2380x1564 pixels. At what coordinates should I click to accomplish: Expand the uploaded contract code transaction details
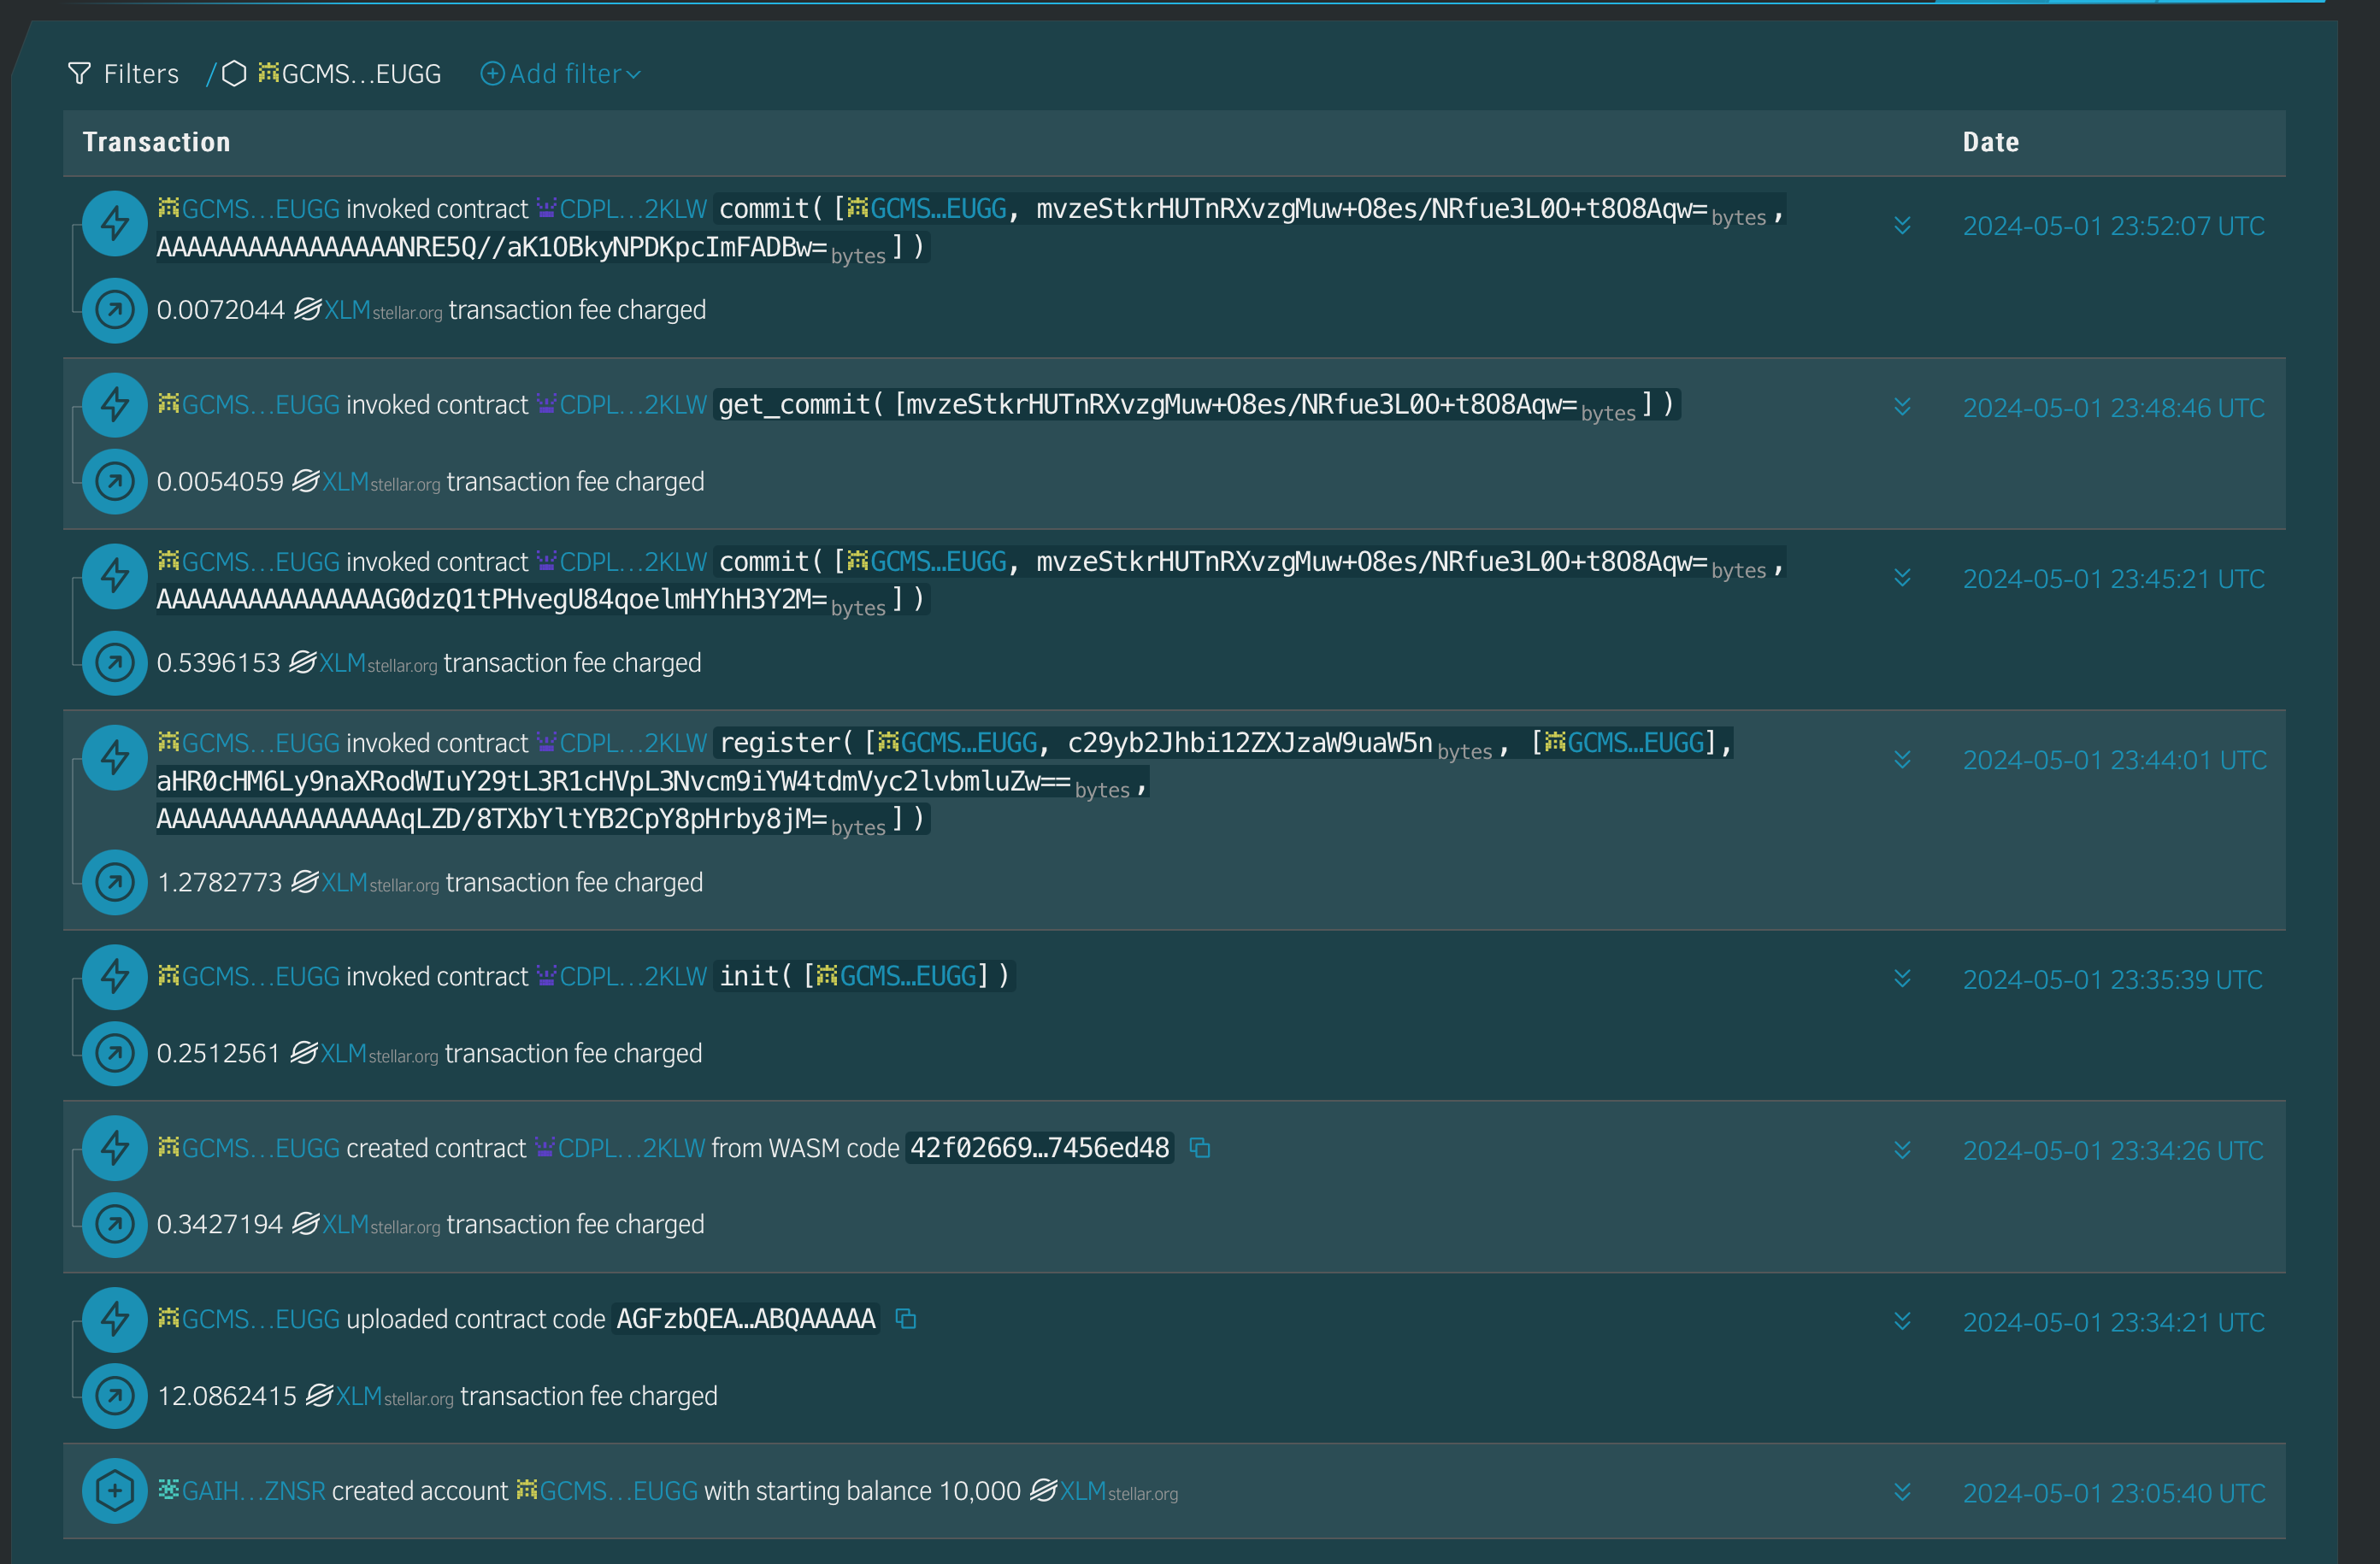1902,1321
